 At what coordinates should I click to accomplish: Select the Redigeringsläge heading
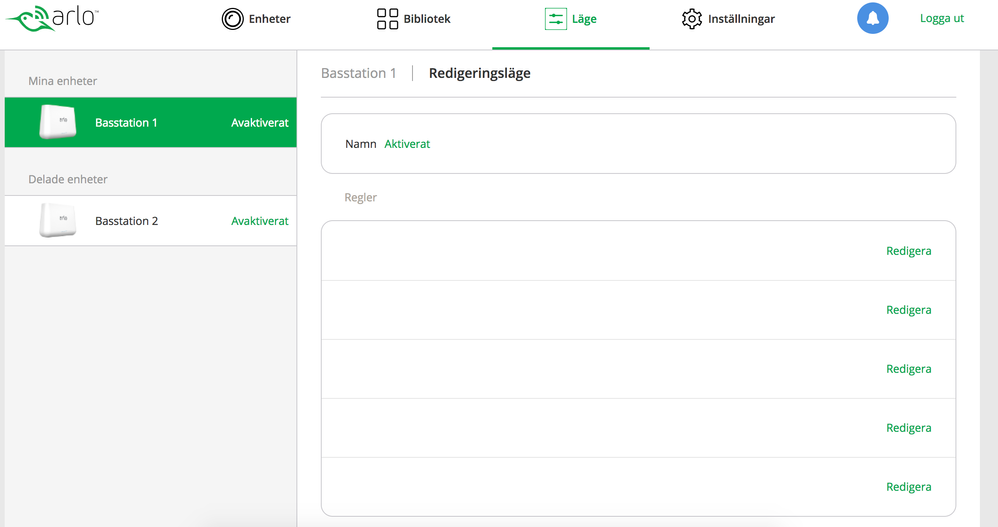pyautogui.click(x=479, y=74)
